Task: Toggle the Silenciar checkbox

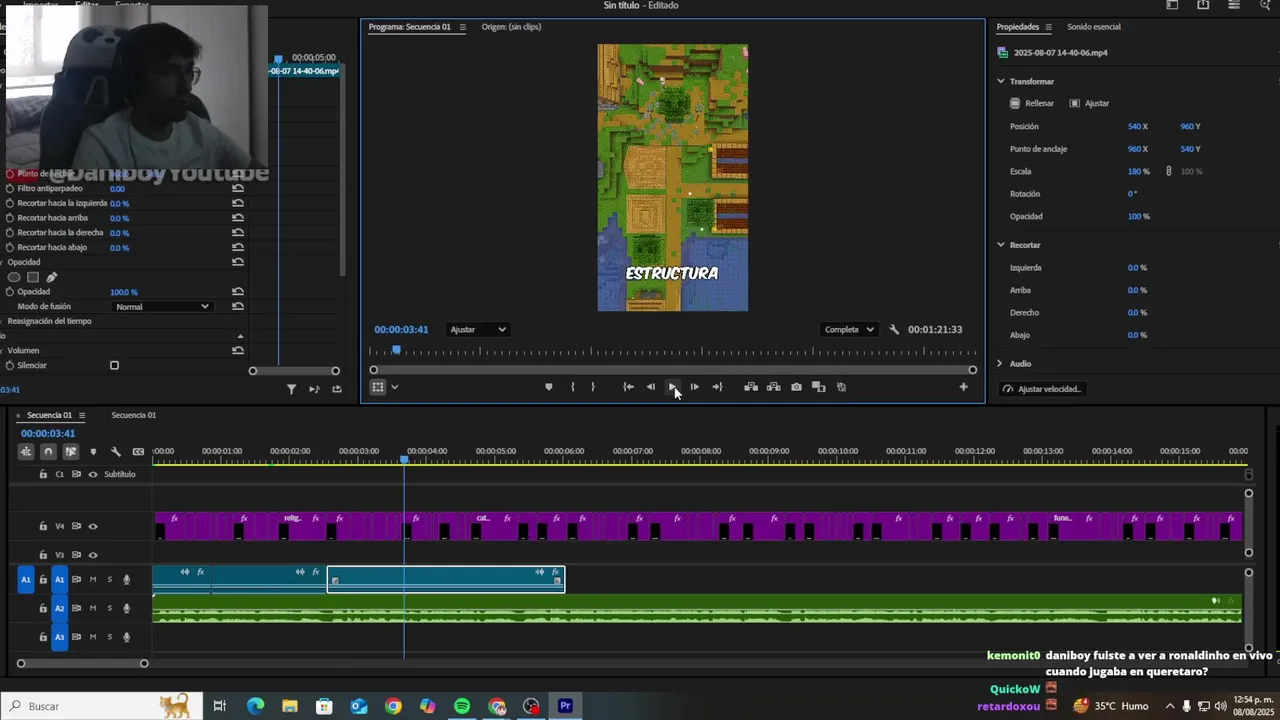Action: point(114,365)
